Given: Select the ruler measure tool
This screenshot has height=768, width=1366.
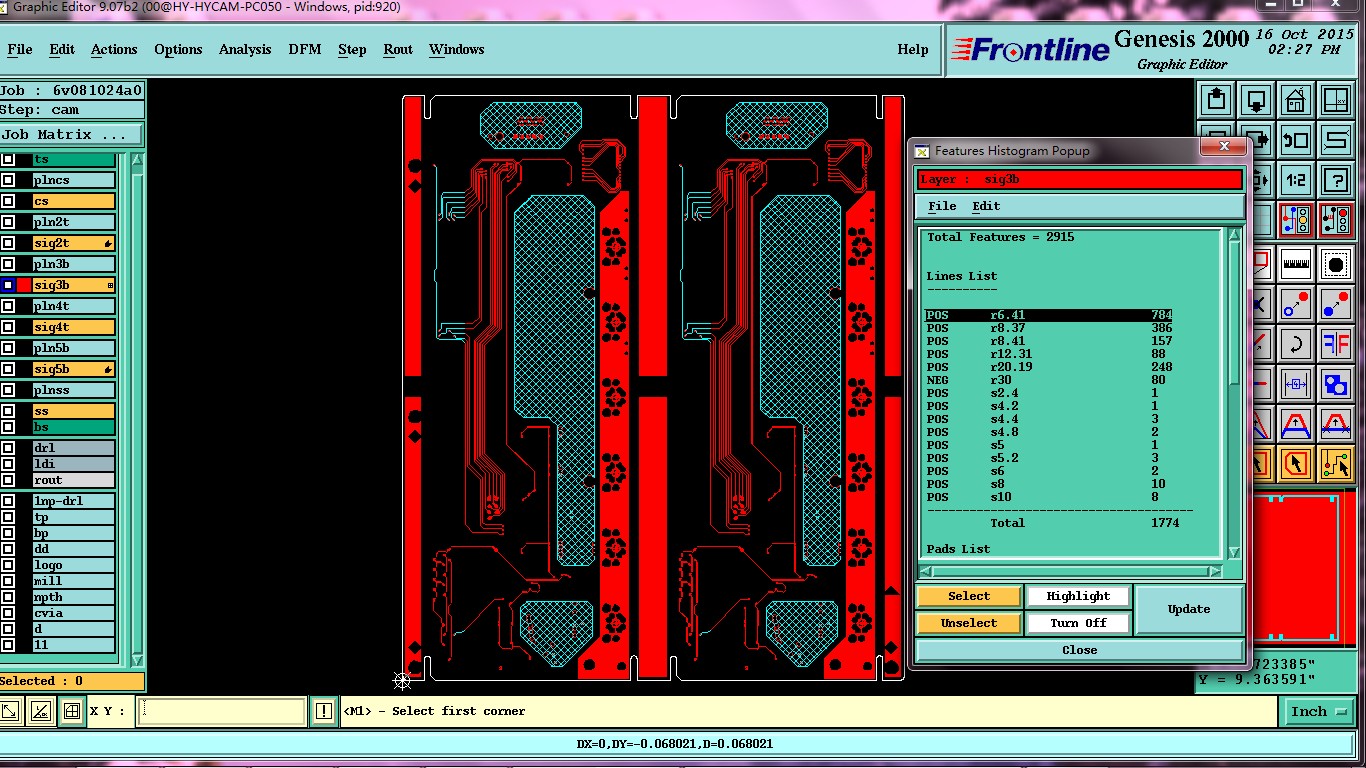Looking at the screenshot, I should [1296, 264].
